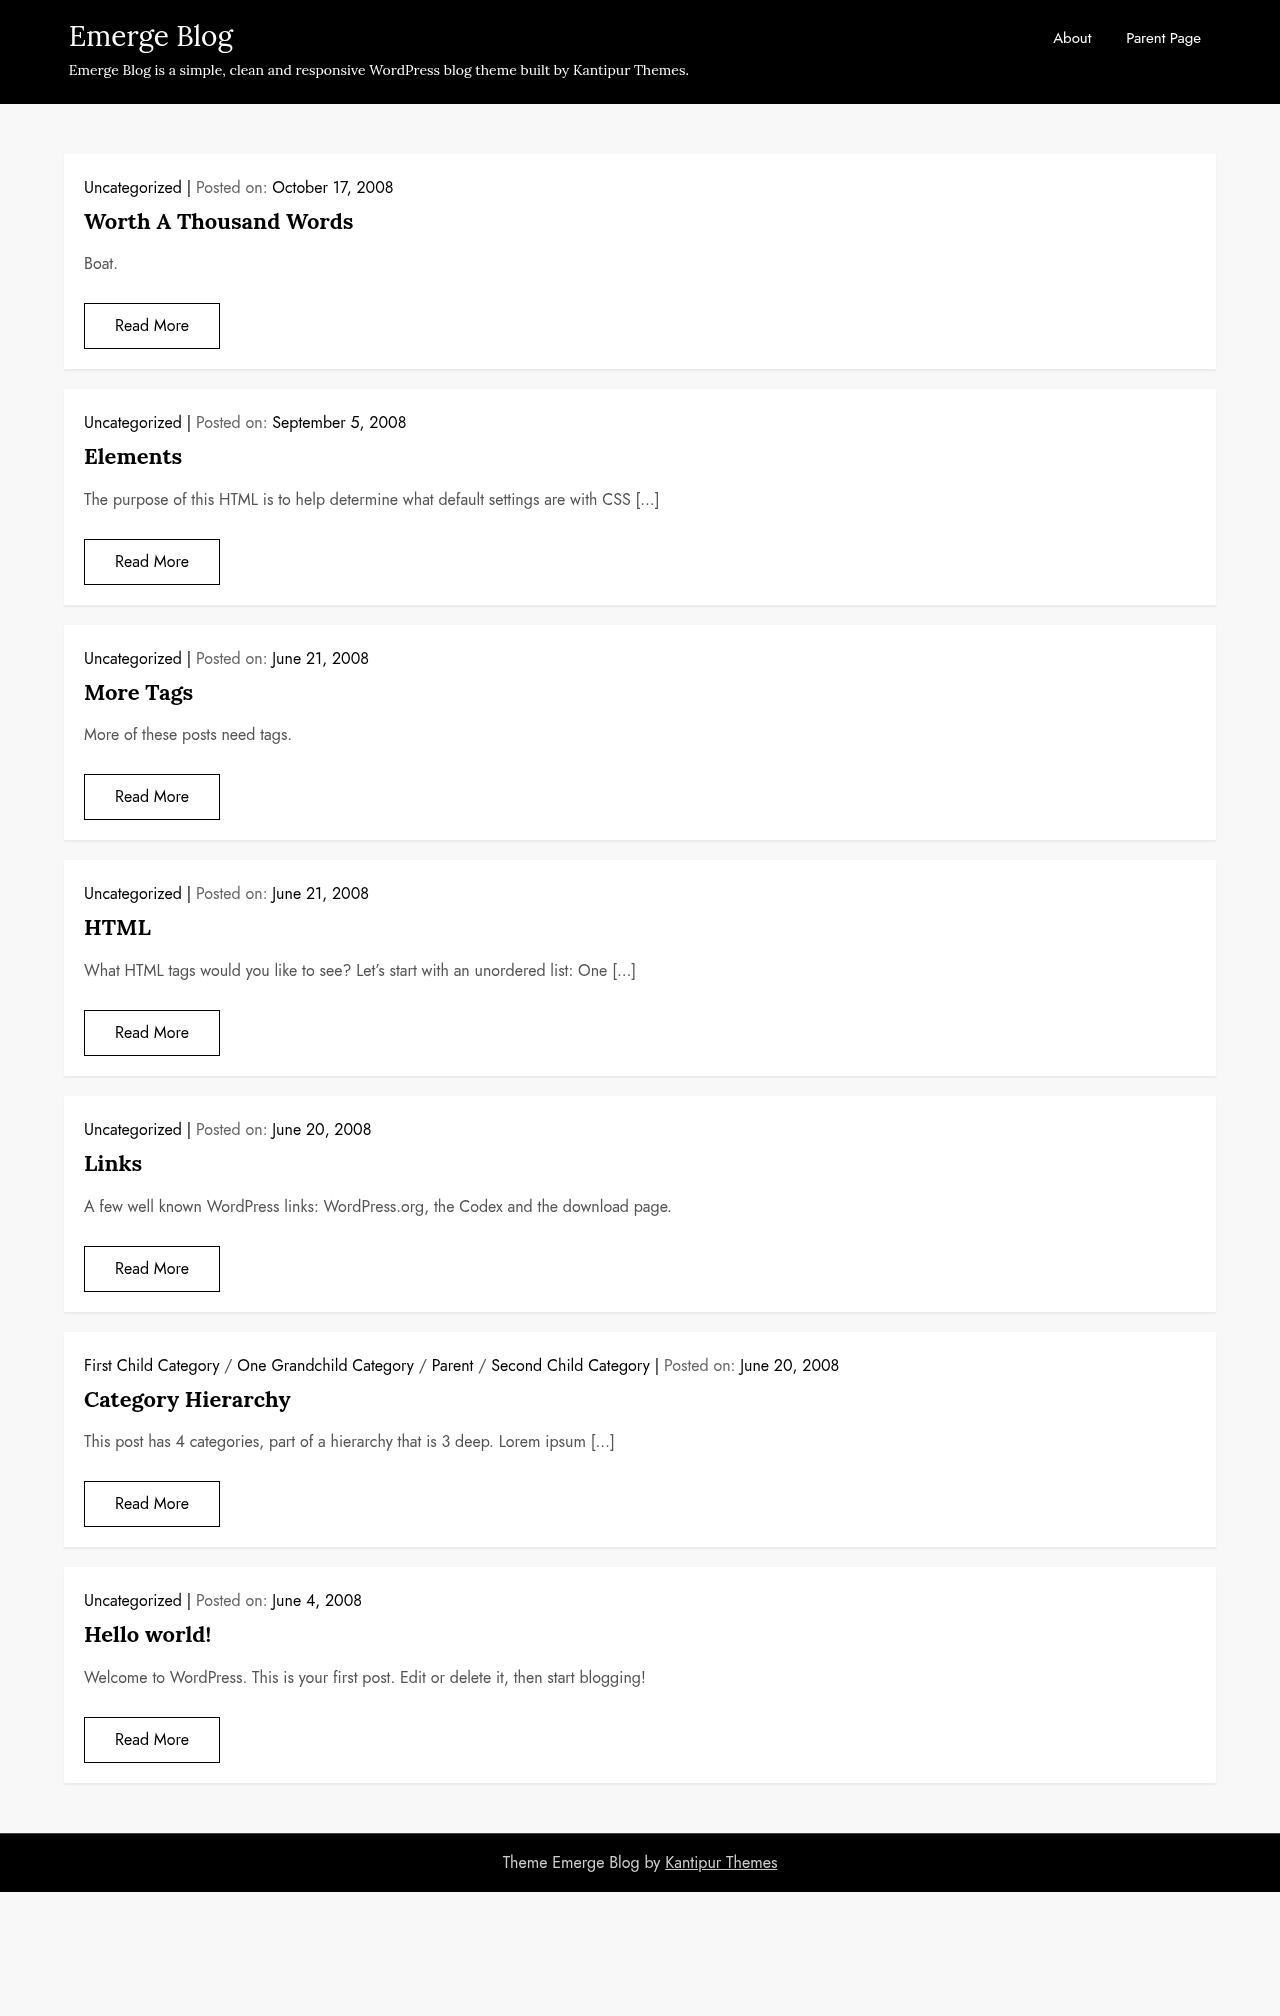Click Read More under Hello world!
This screenshot has height=2016, width=1280.
click(152, 1740)
